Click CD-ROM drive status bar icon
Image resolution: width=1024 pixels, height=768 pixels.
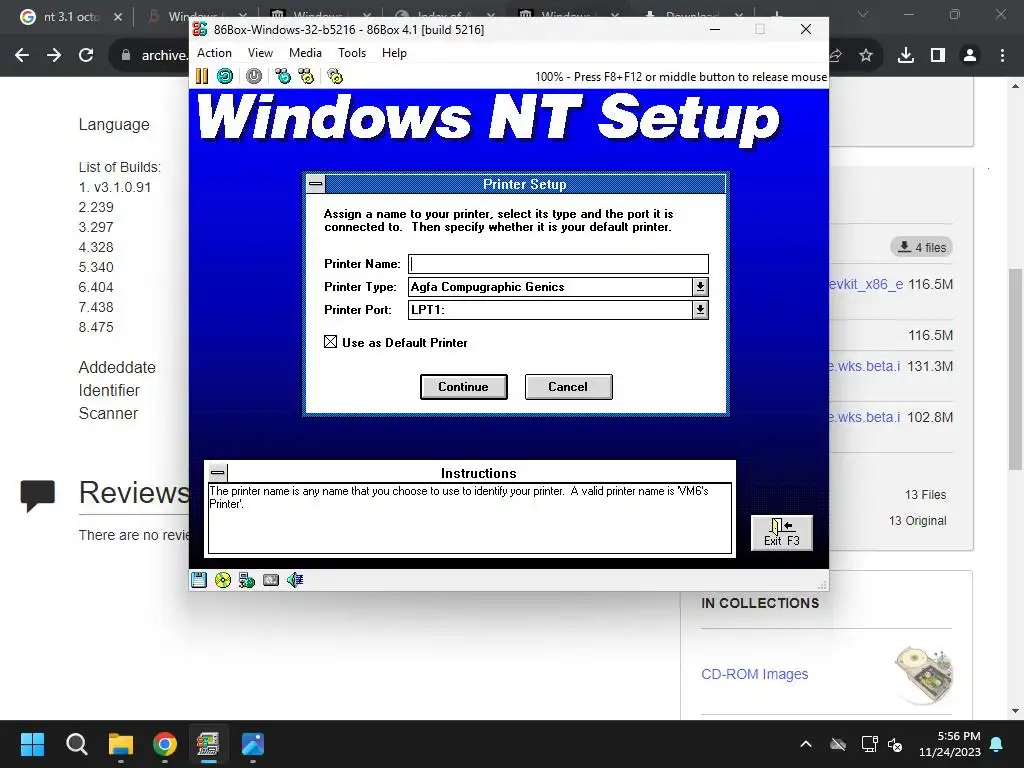223,580
